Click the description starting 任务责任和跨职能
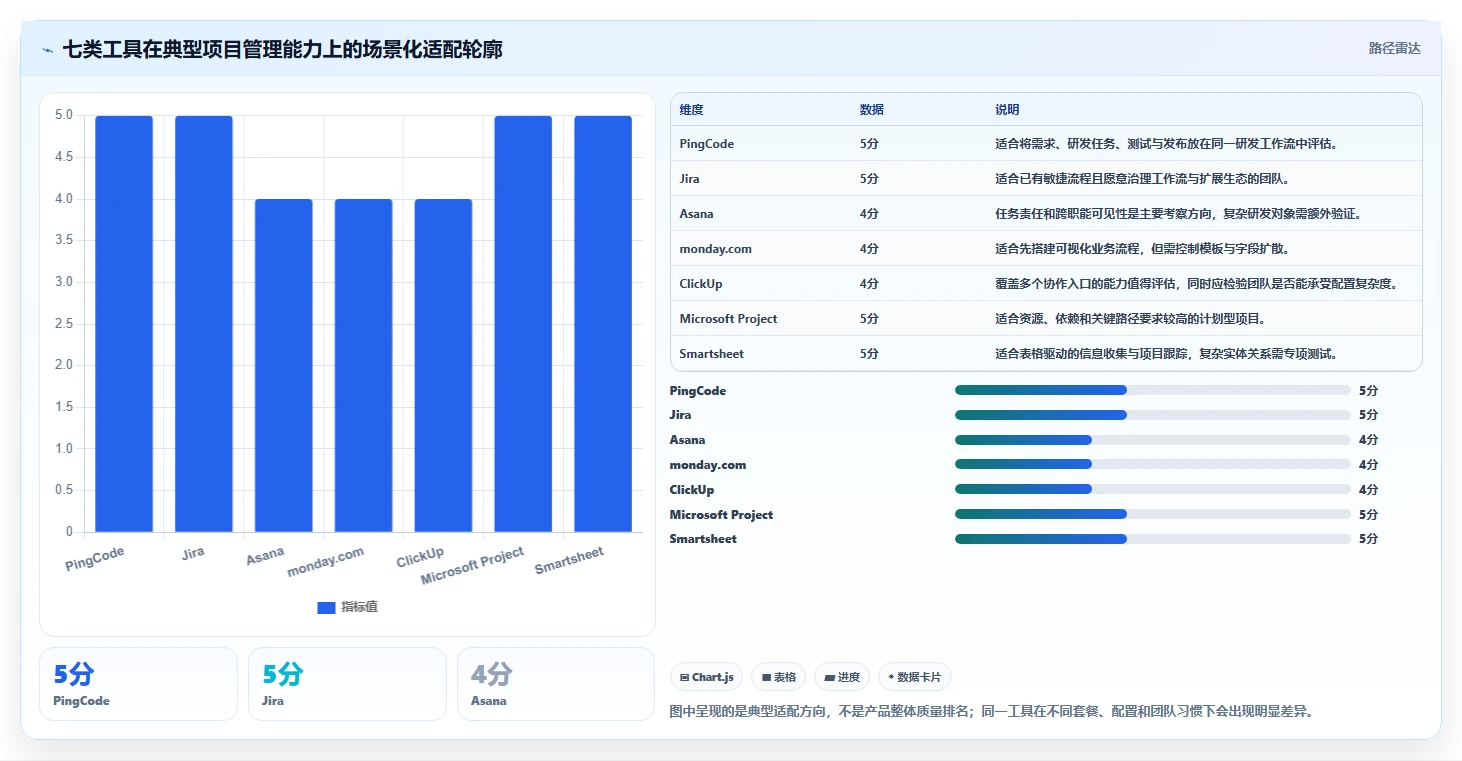Screen dimensions: 1462x761 [x=1178, y=214]
